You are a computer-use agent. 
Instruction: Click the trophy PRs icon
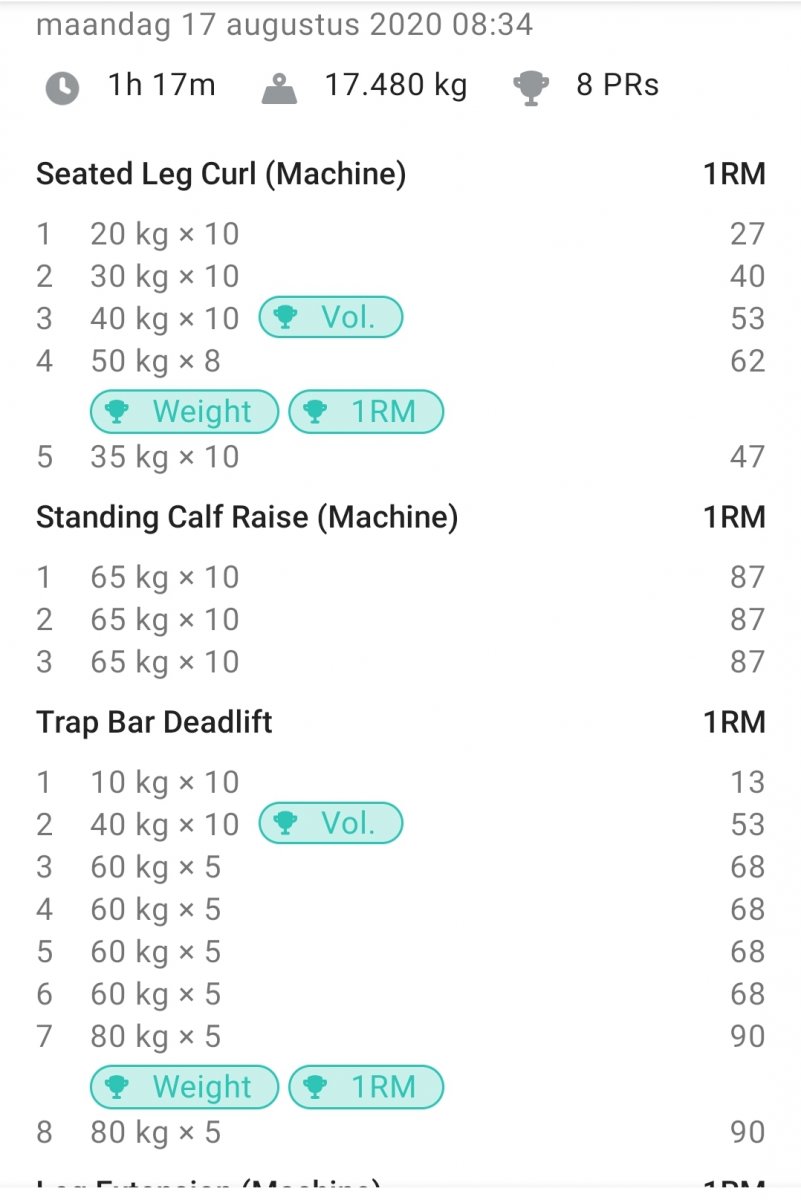(x=531, y=87)
